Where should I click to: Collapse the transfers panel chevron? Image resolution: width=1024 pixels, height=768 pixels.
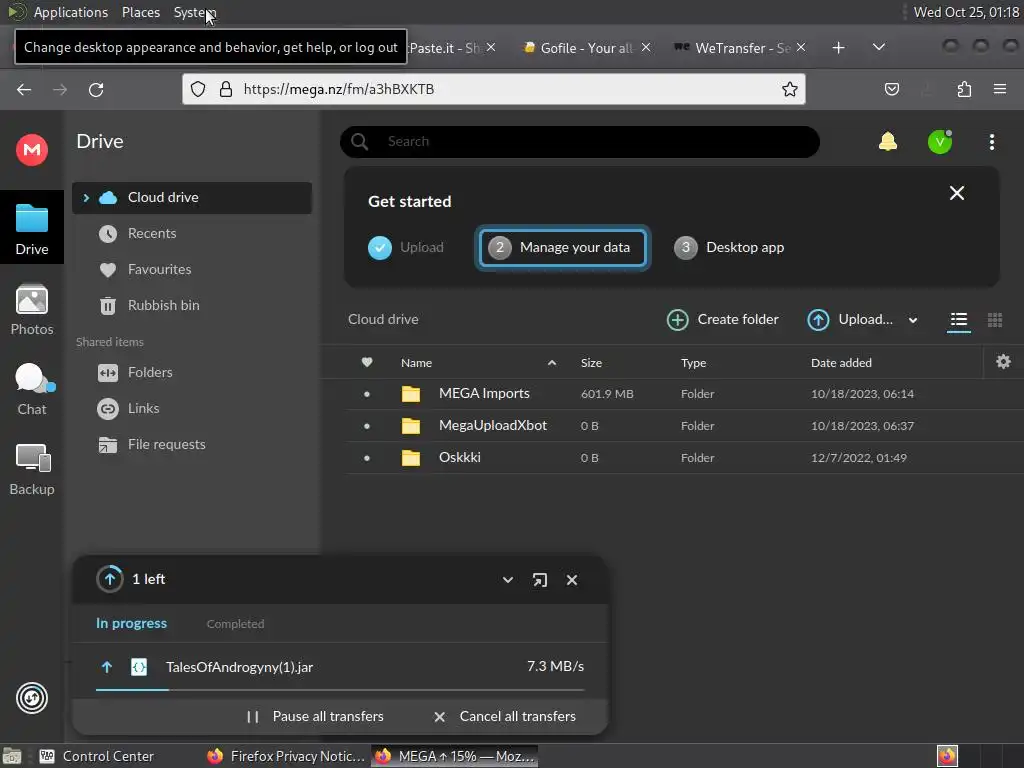(507, 580)
